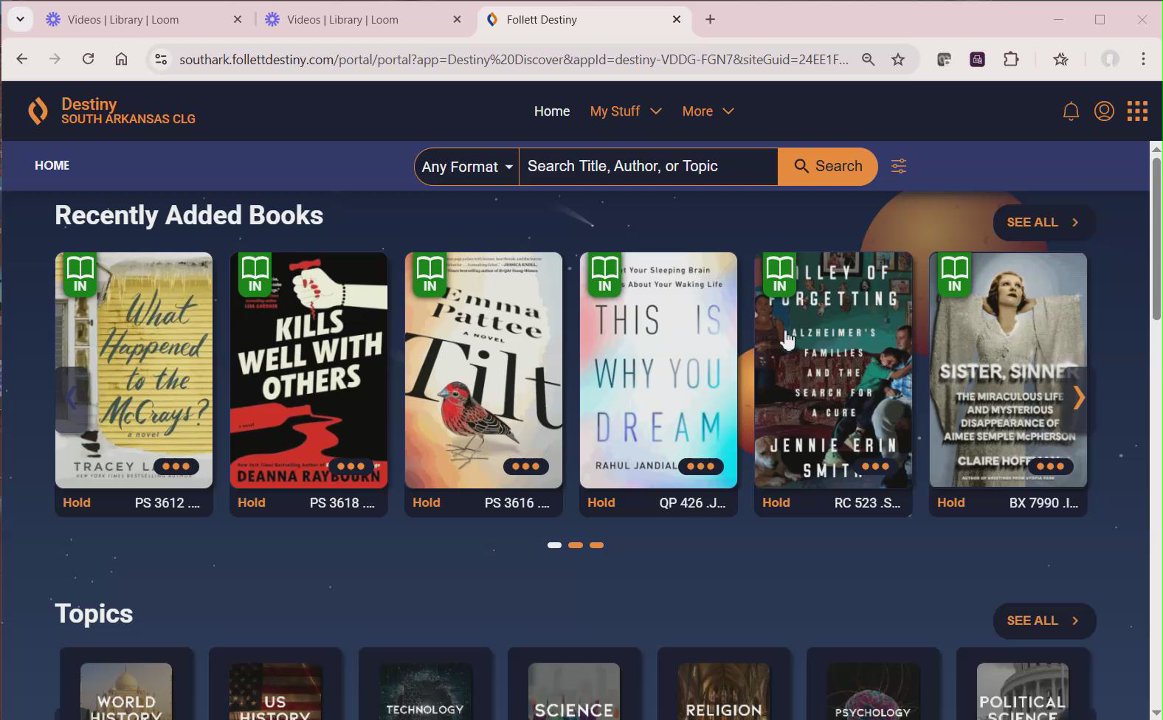
Task: Click IN availability badge on Sister, Sinner
Action: click(x=955, y=274)
